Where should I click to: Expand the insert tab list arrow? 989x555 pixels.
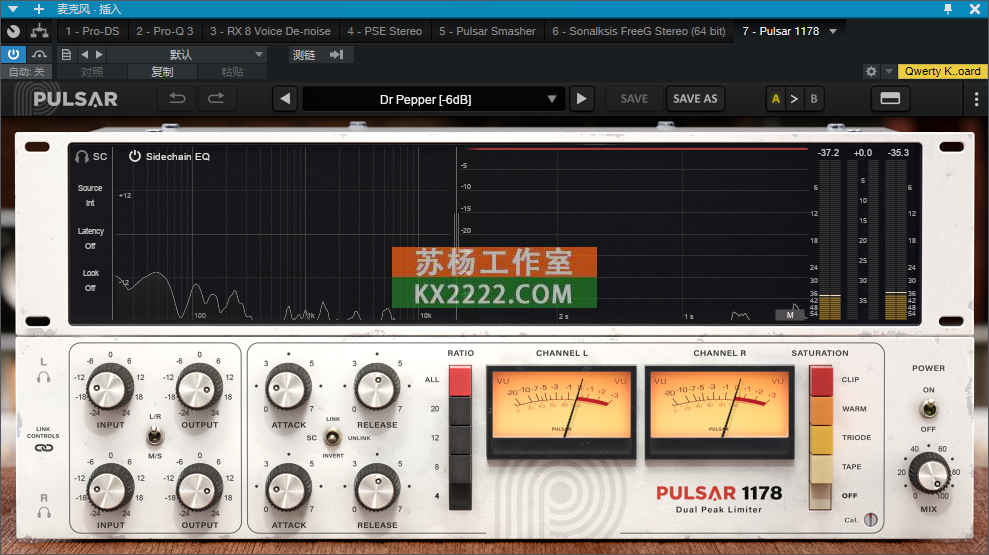click(833, 31)
